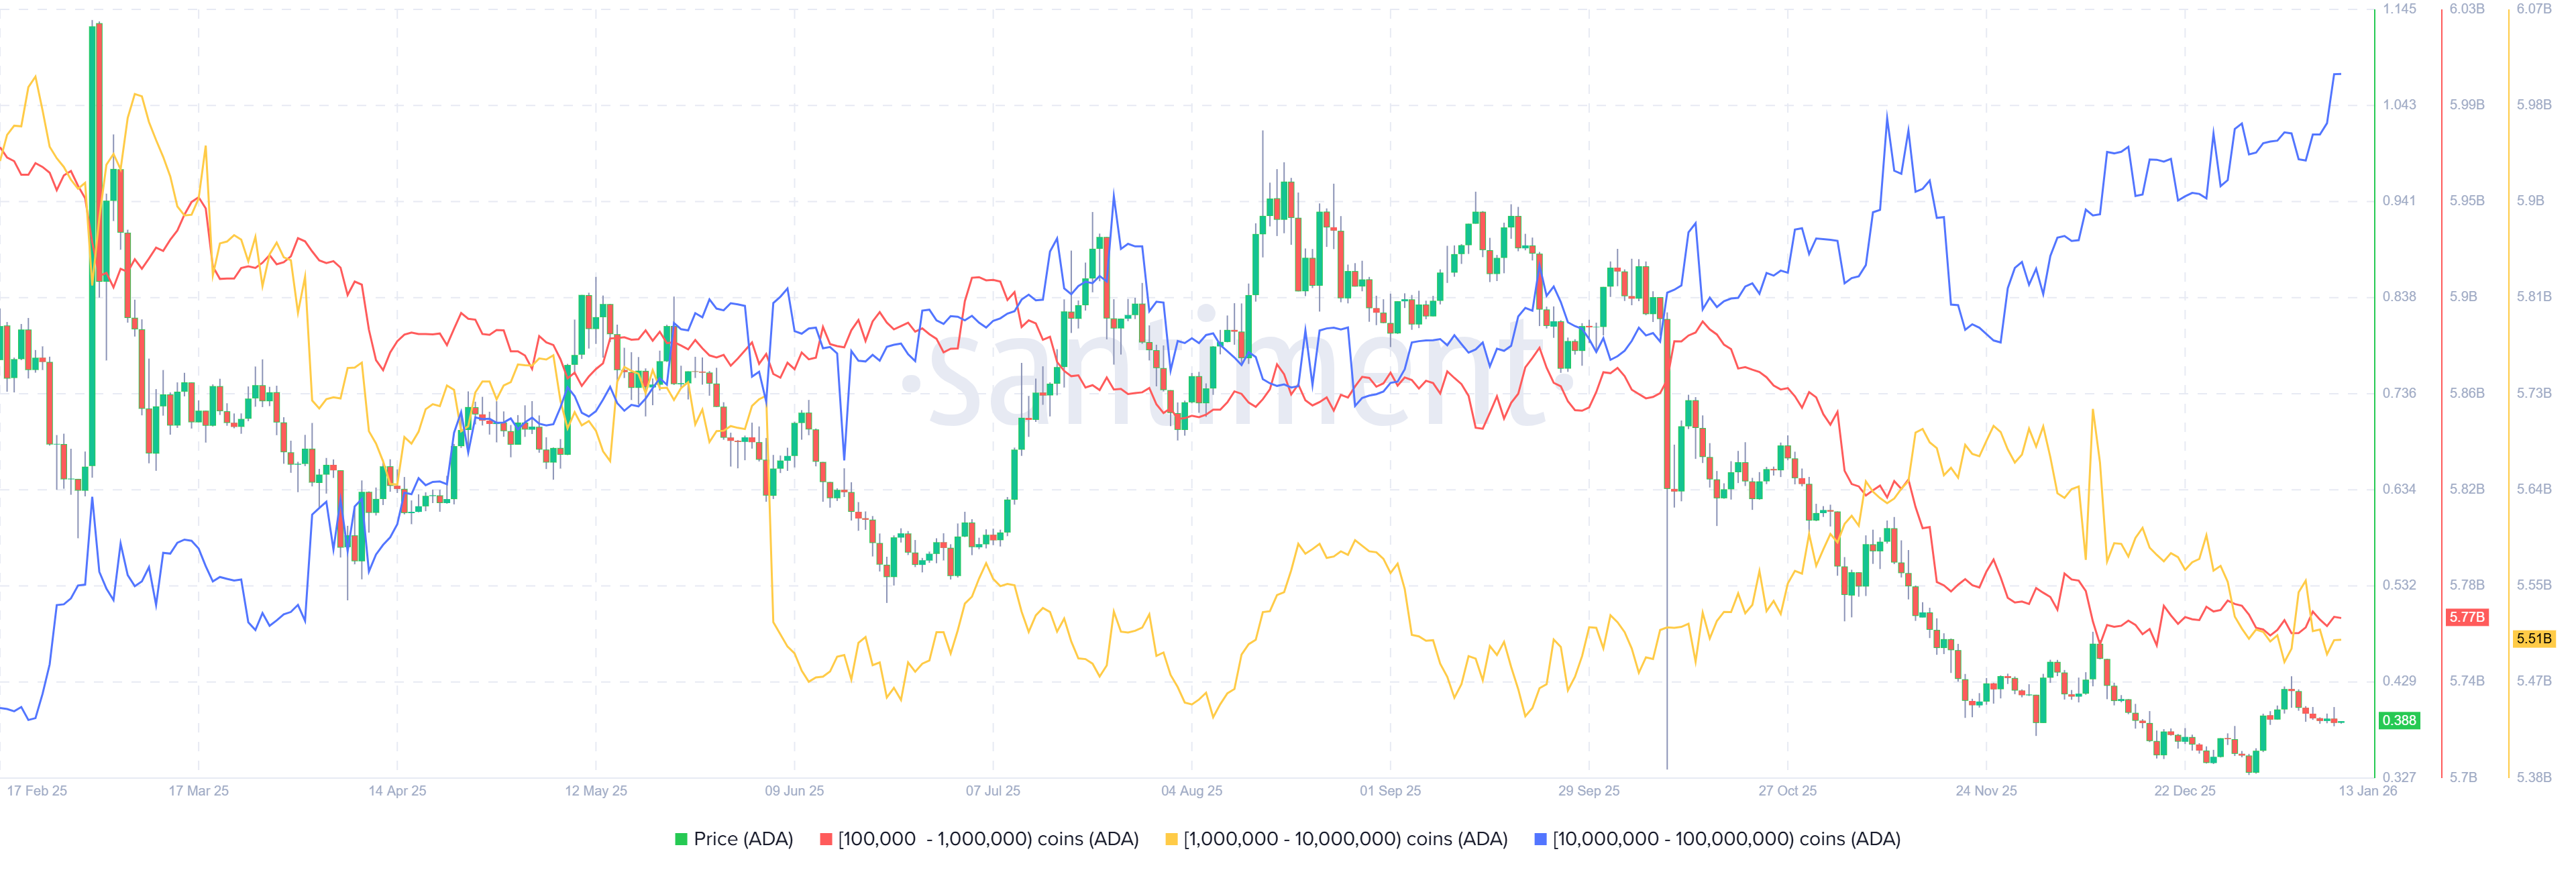Click the 6.07B yellow axis top label
The width and height of the screenshot is (2576, 872).
pyautogui.click(x=2533, y=9)
